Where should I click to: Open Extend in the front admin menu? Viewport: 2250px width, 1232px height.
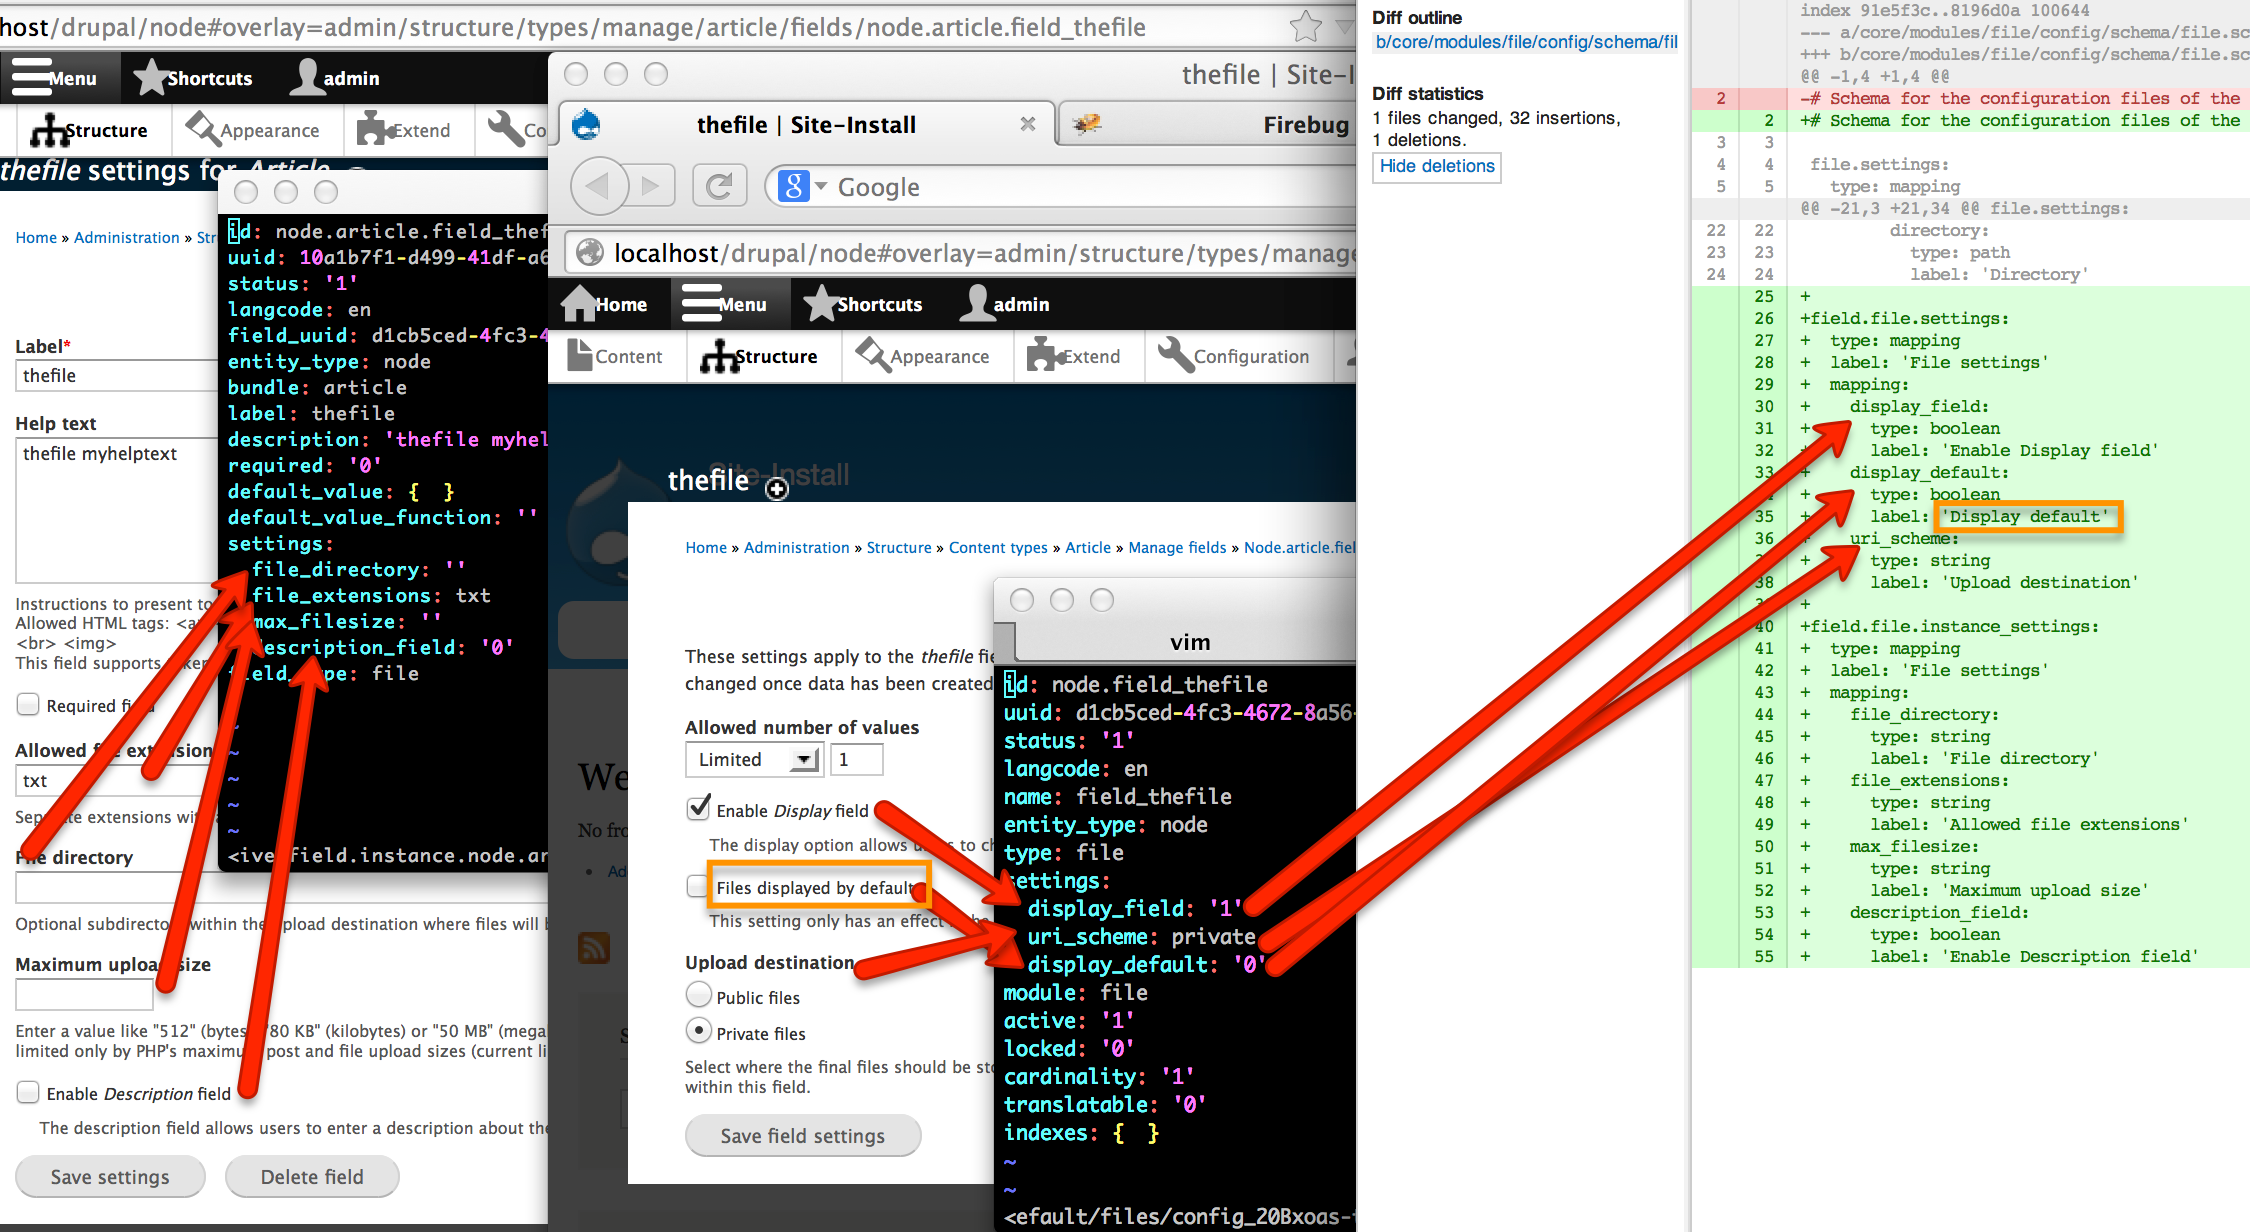click(1074, 356)
